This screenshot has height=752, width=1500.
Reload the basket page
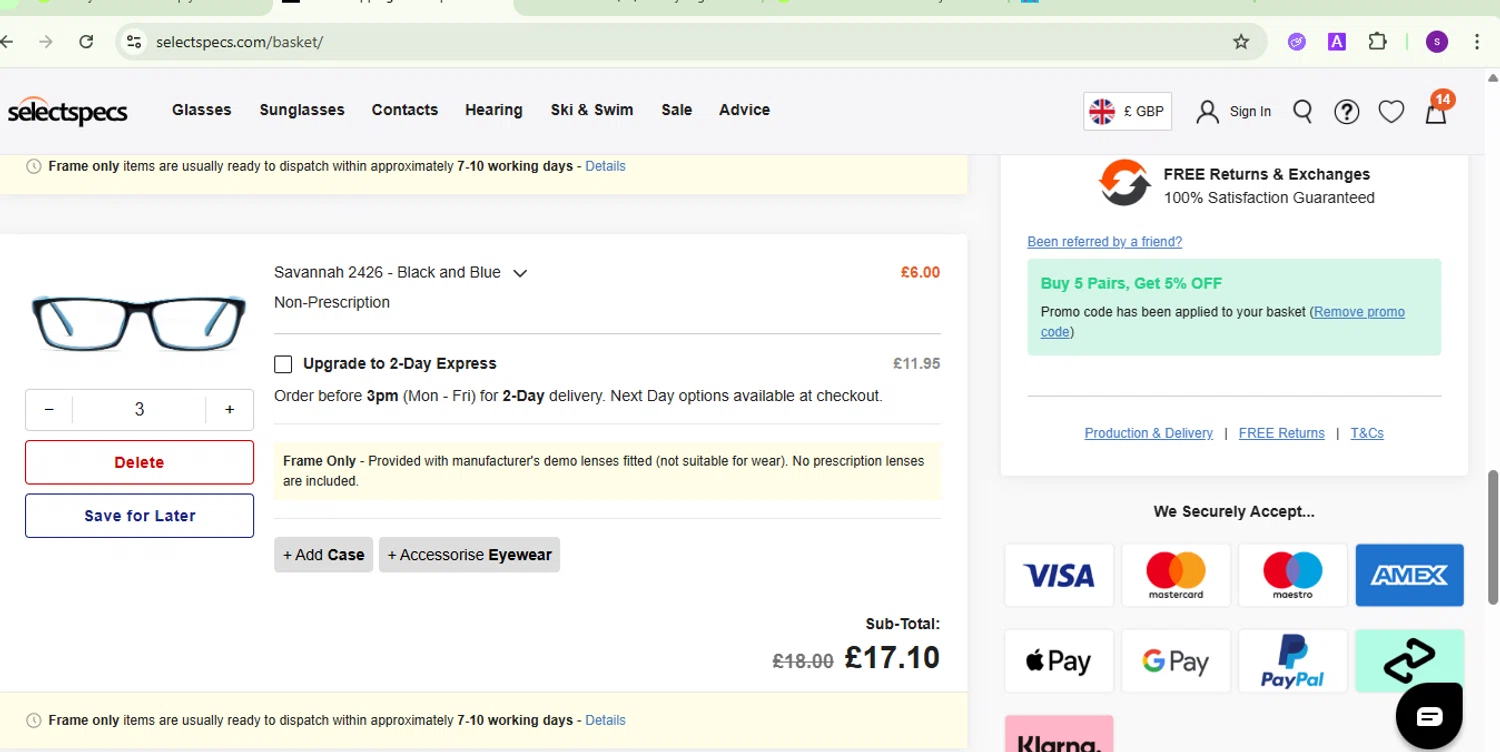(86, 42)
